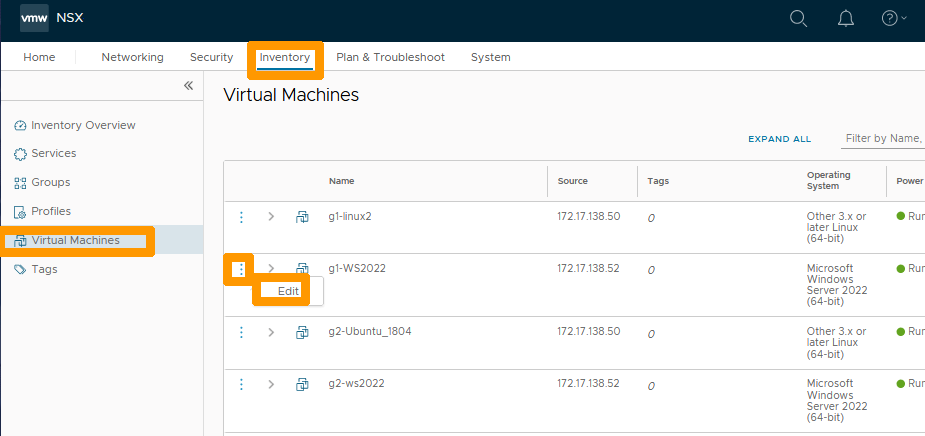This screenshot has height=436, width=925.
Task: Open Tags in the sidebar
Action: pos(44,269)
